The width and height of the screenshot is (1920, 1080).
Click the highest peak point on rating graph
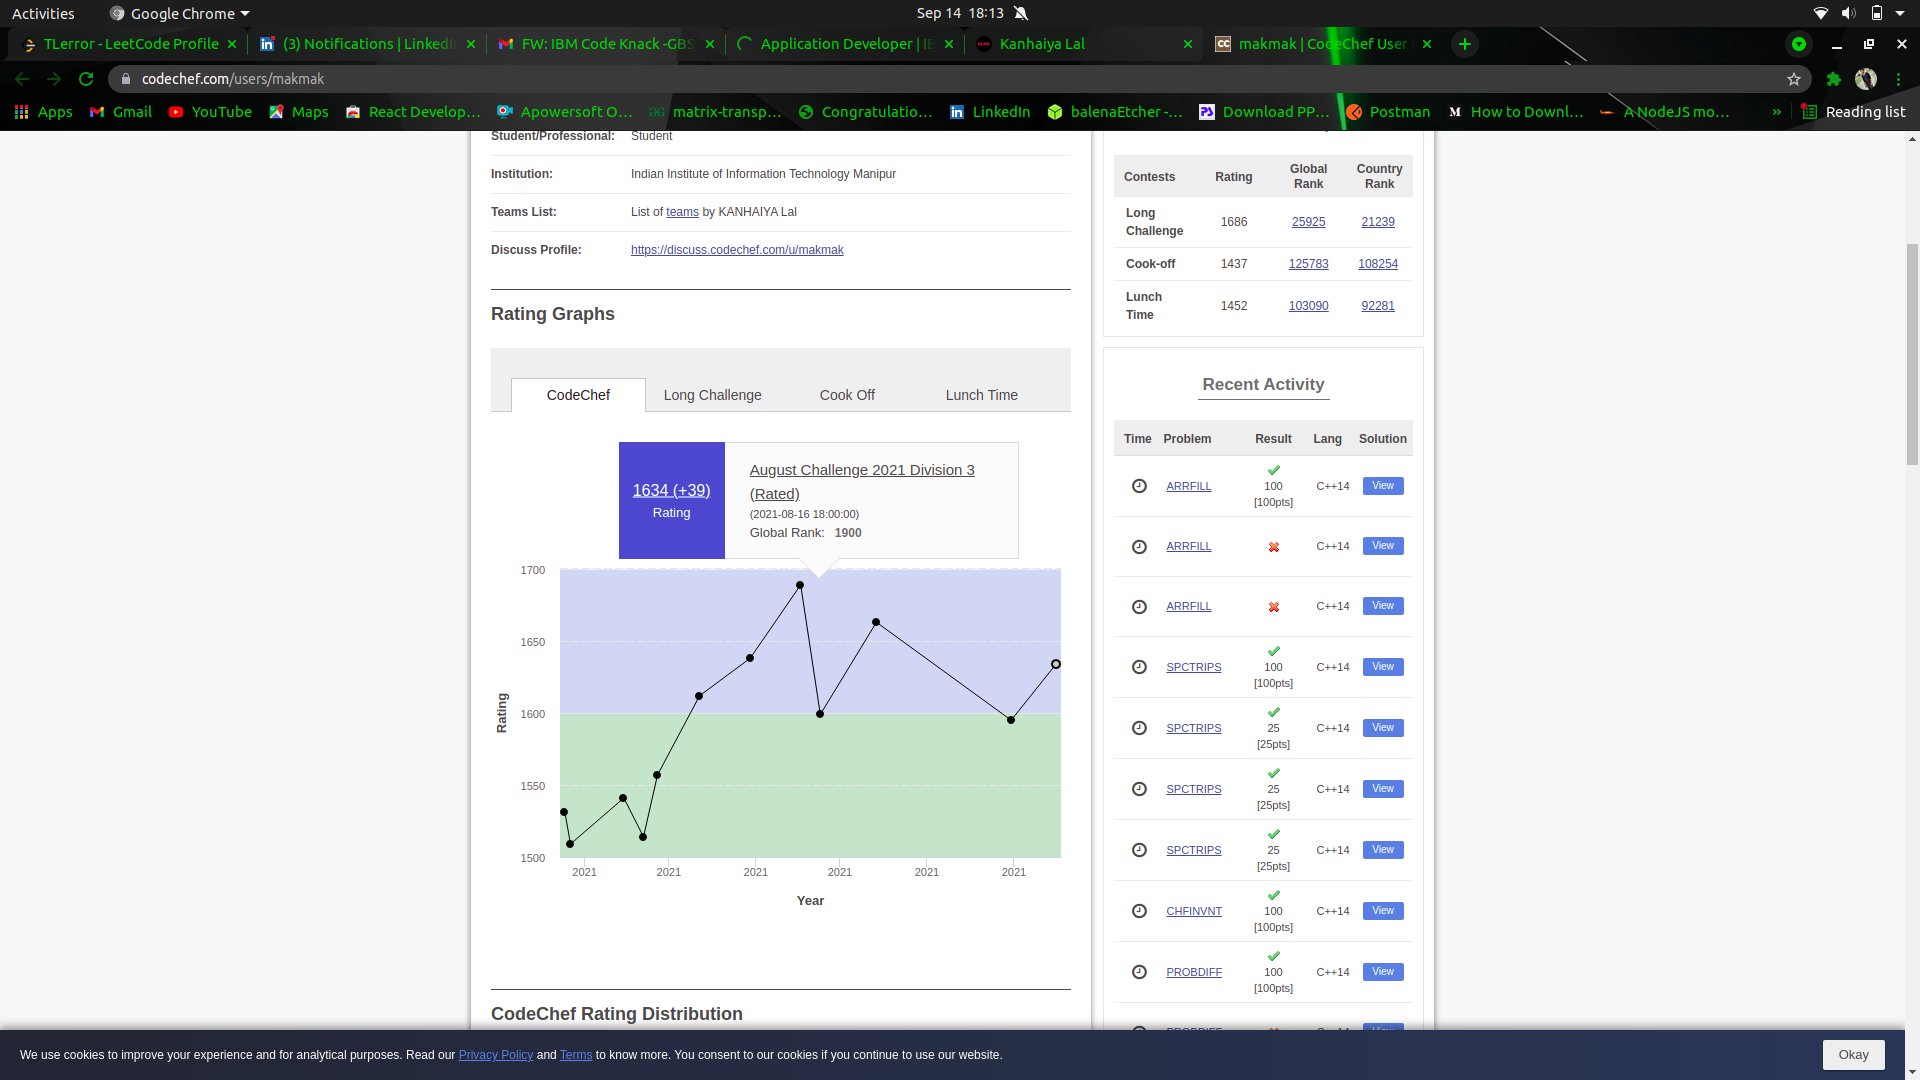coord(800,585)
